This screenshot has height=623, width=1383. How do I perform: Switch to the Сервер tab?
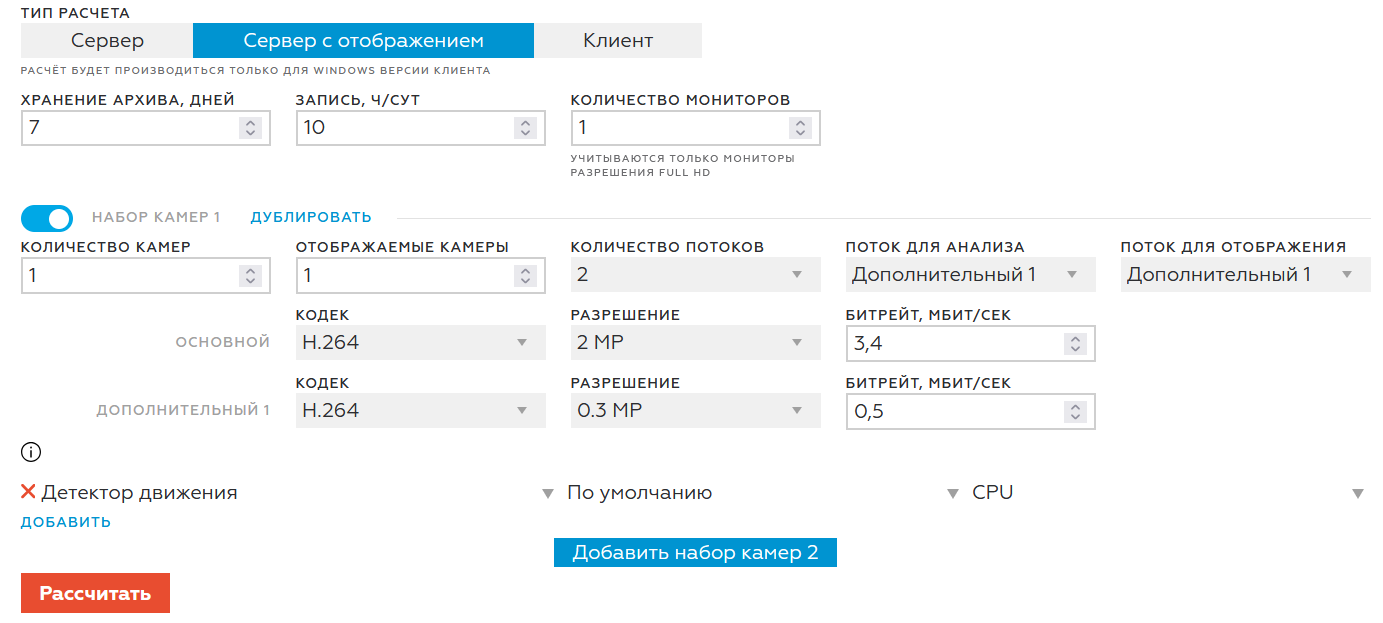(x=107, y=41)
